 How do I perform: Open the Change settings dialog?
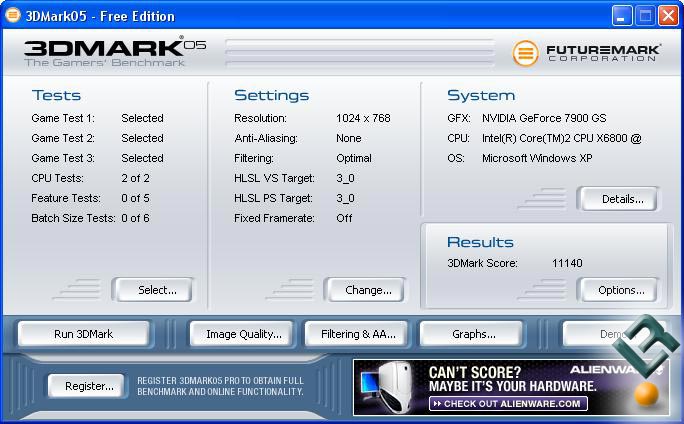coord(367,290)
